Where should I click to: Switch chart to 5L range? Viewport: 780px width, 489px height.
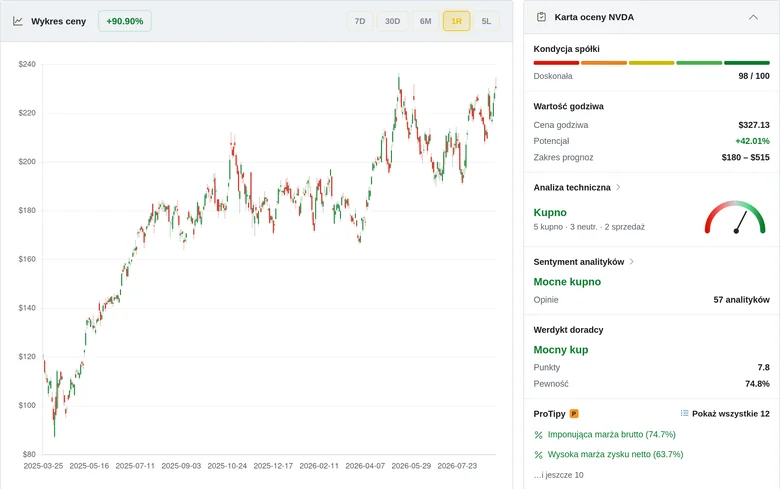(486, 21)
